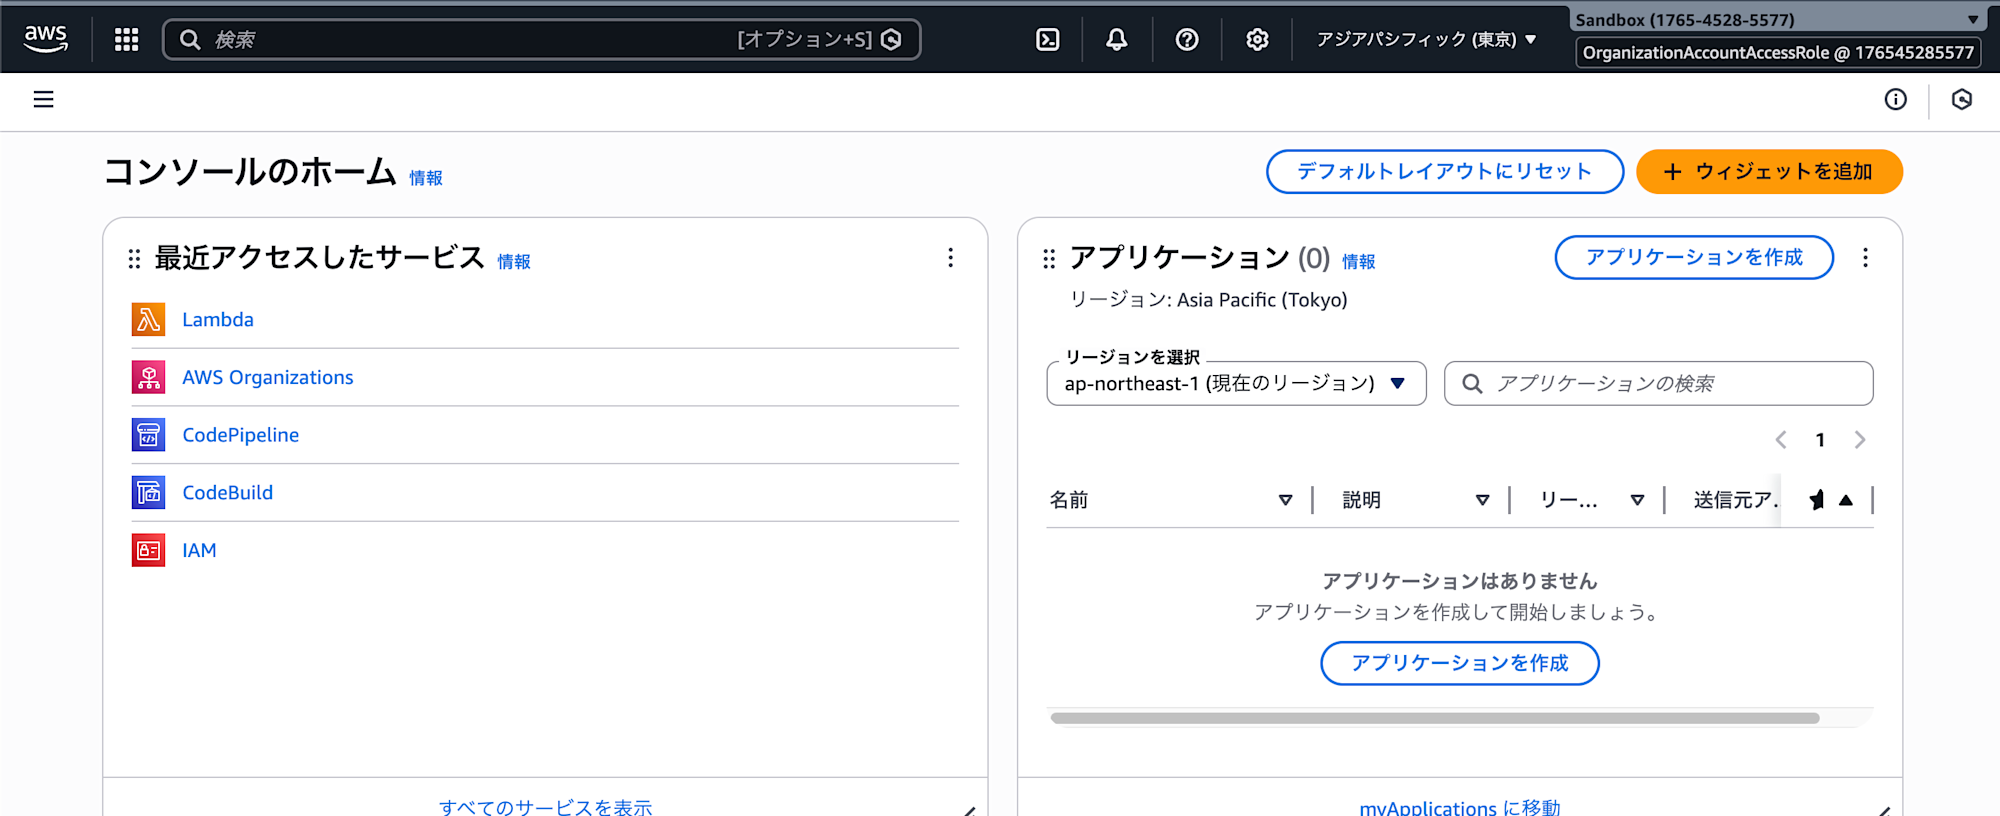Open the Recently visited widget kebab menu

tap(950, 258)
